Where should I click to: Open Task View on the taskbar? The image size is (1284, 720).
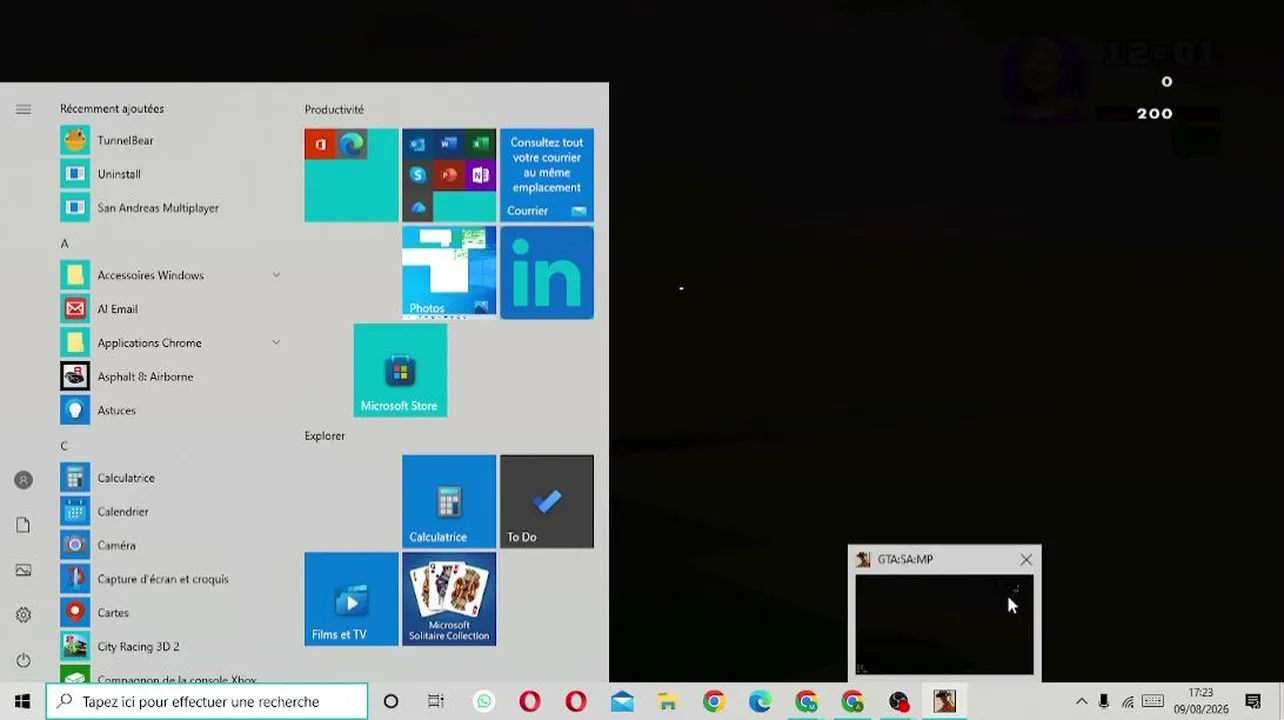tap(436, 702)
